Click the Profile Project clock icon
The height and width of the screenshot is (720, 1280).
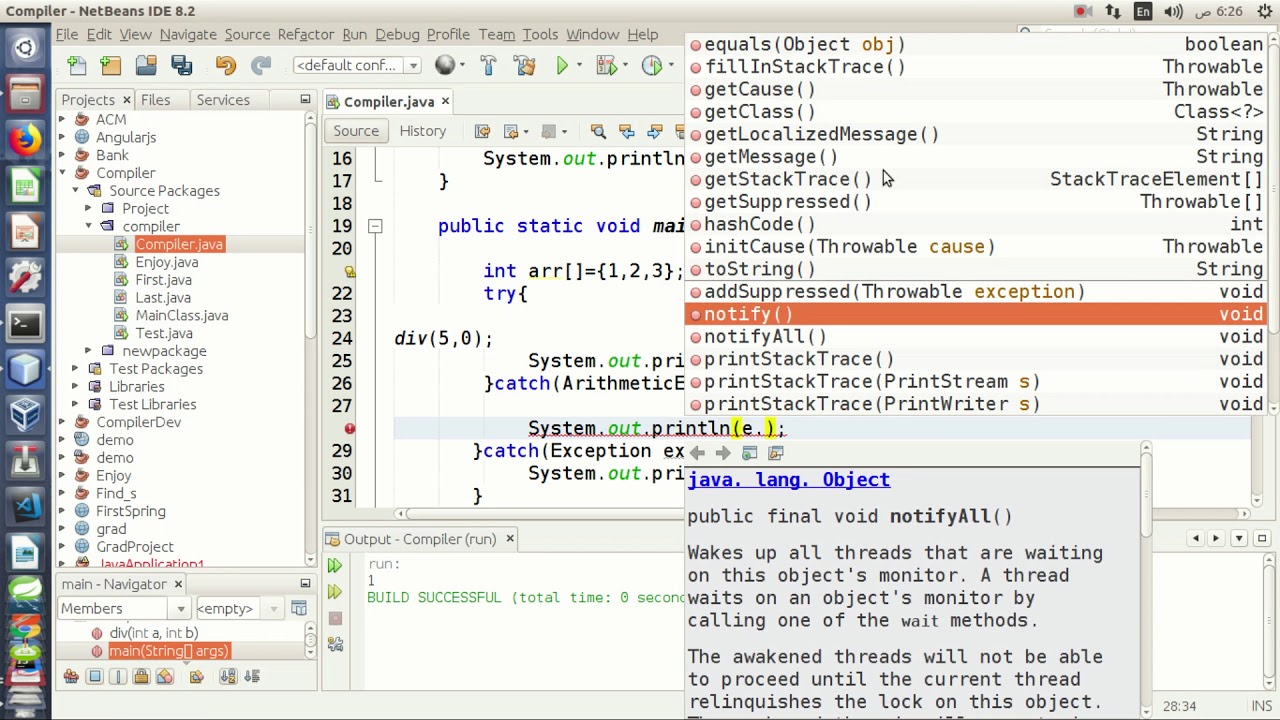coord(652,66)
